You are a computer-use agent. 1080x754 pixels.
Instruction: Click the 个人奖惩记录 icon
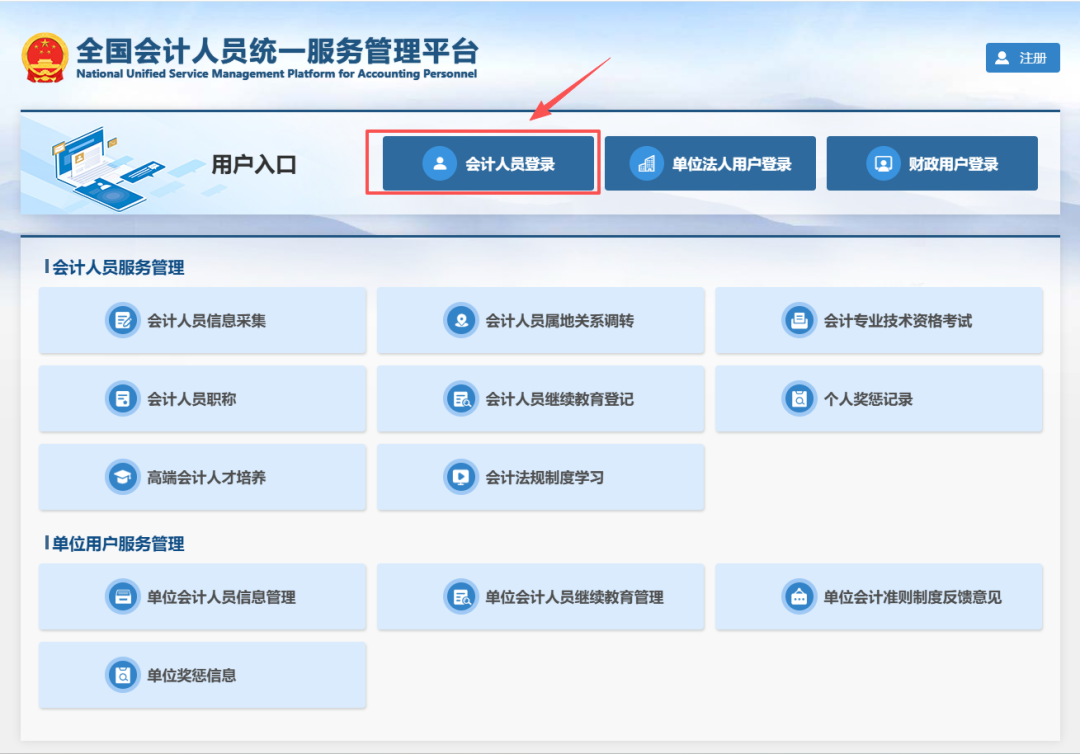click(799, 399)
